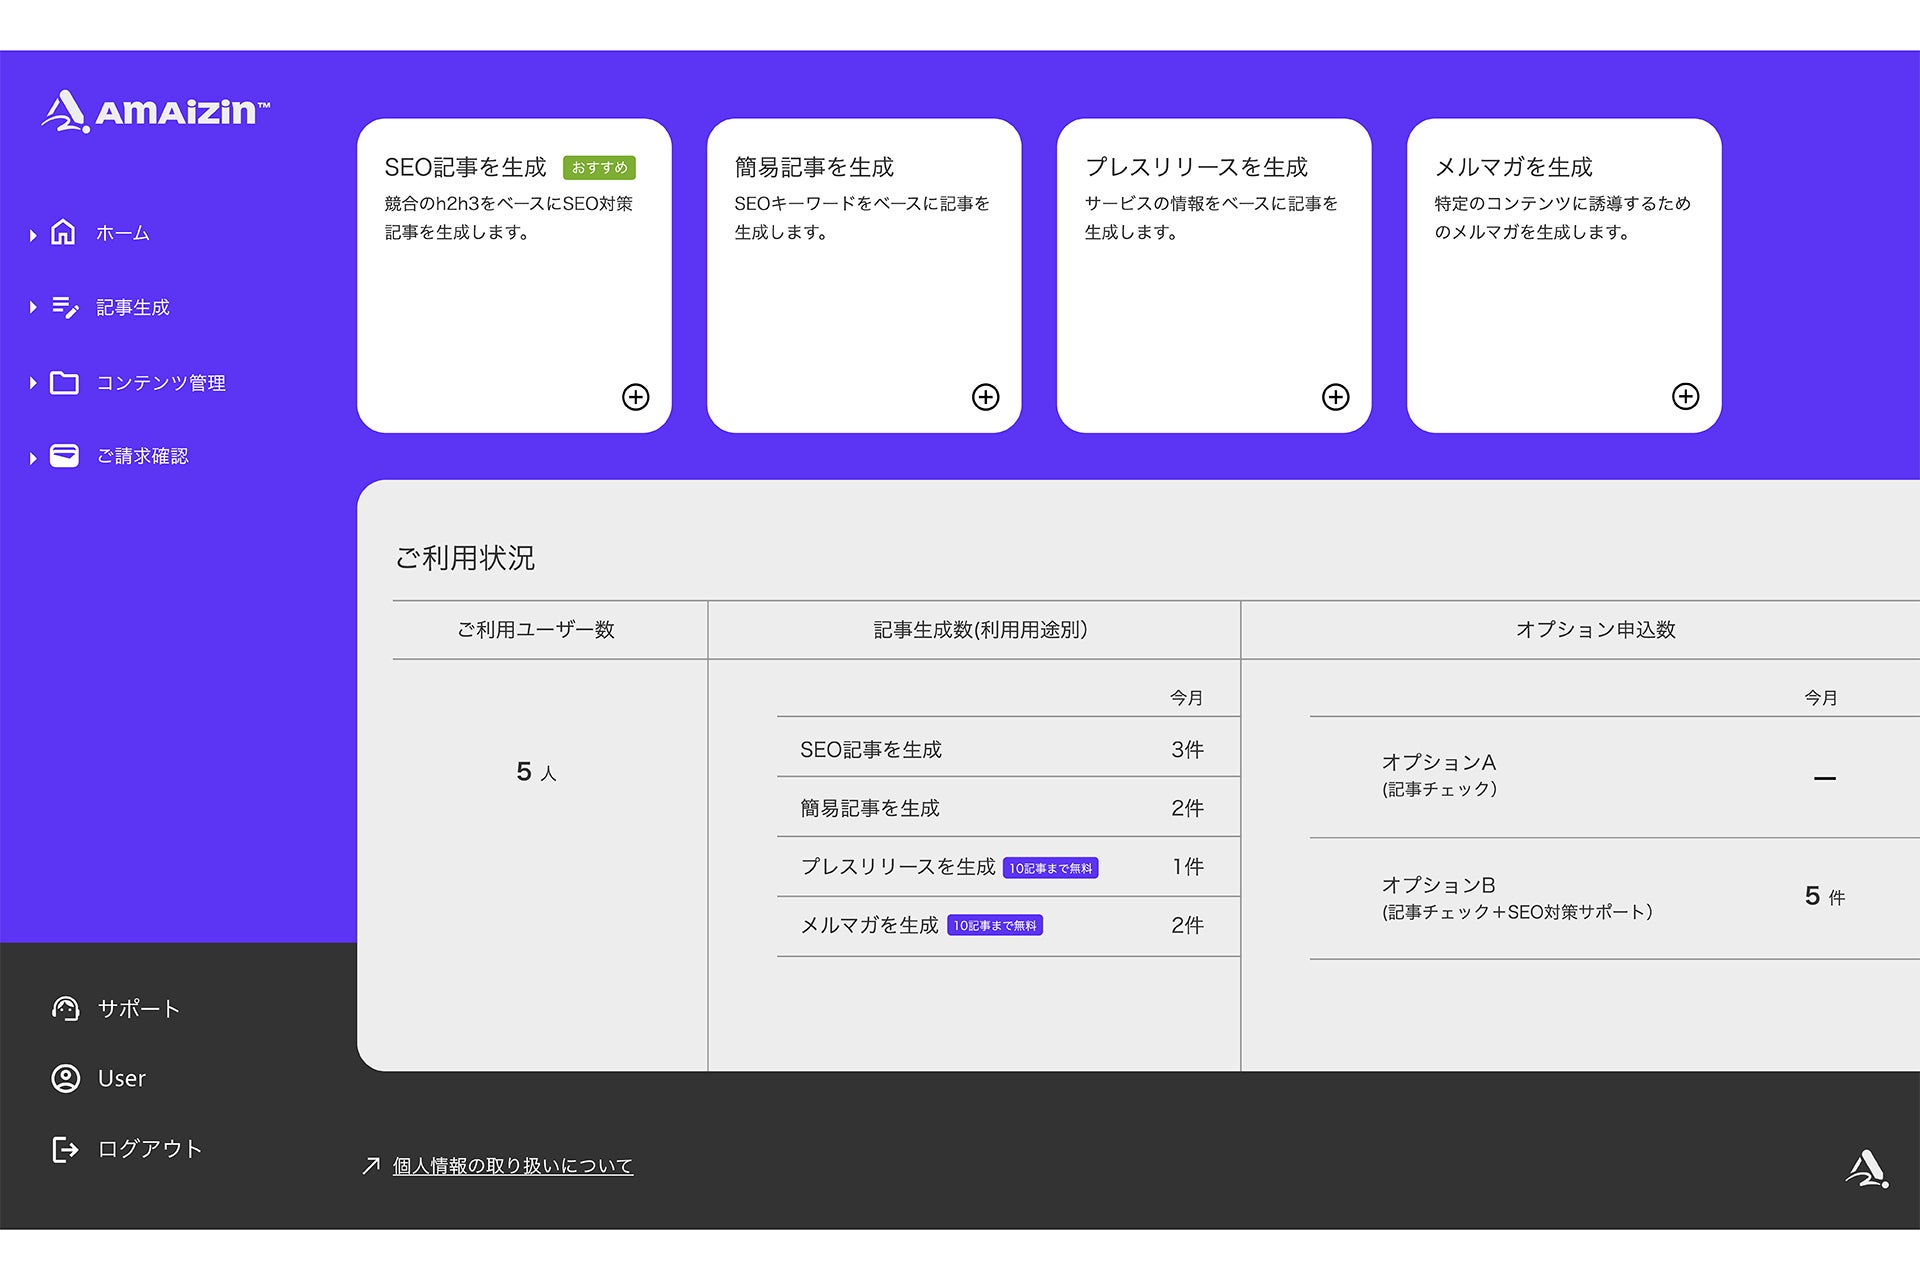Click the support headset icon
This screenshot has width=1920, height=1280.
pyautogui.click(x=65, y=1008)
